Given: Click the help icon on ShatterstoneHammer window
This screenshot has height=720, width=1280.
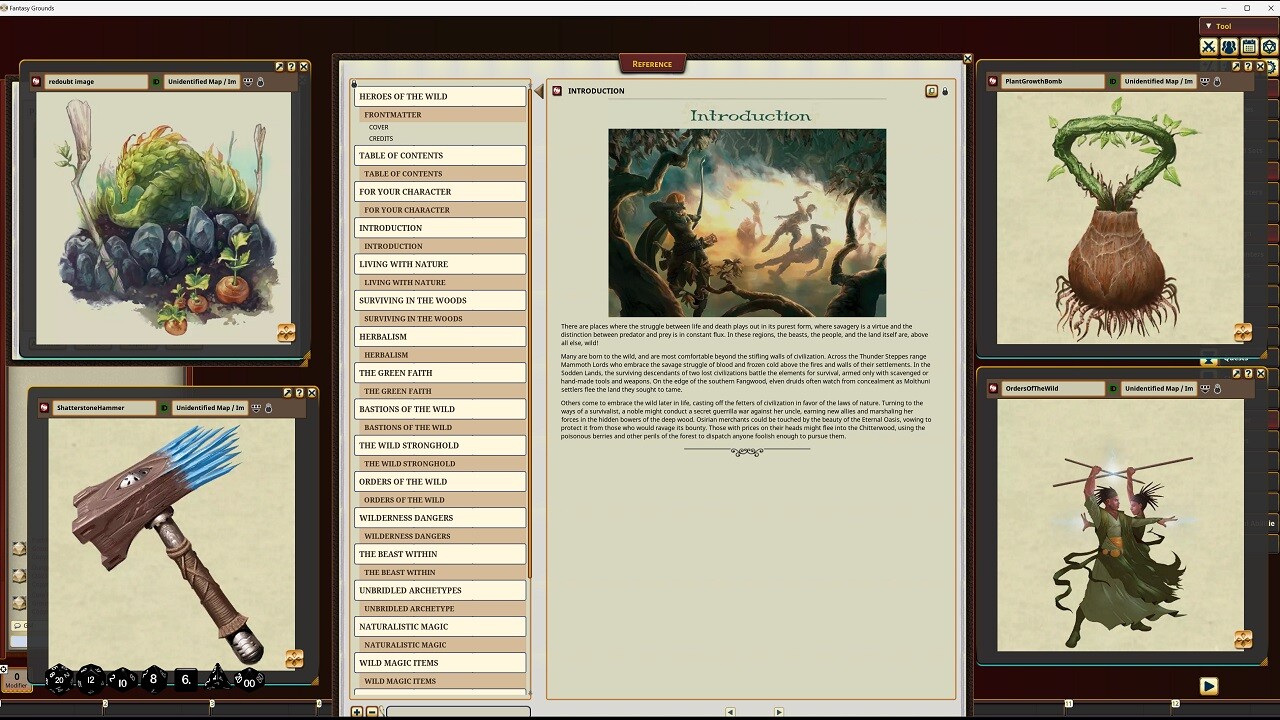Looking at the screenshot, I should click(x=299, y=393).
